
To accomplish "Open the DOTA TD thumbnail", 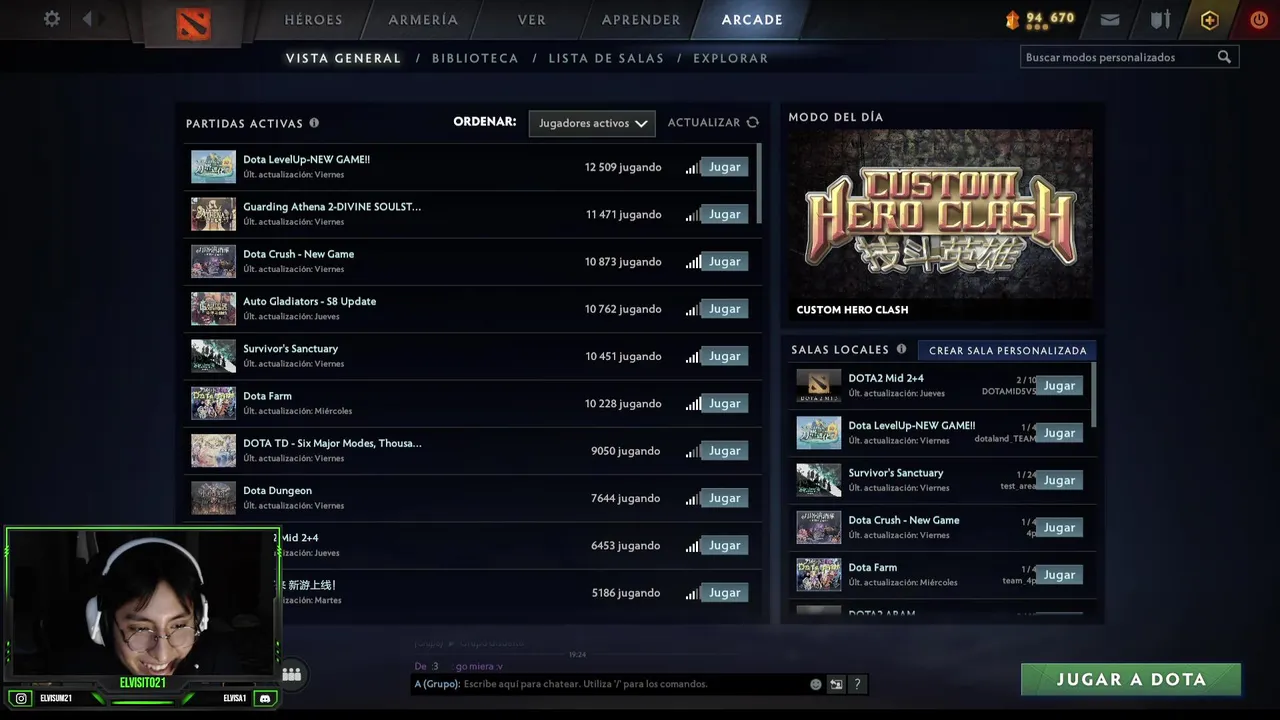I will 213,451.
